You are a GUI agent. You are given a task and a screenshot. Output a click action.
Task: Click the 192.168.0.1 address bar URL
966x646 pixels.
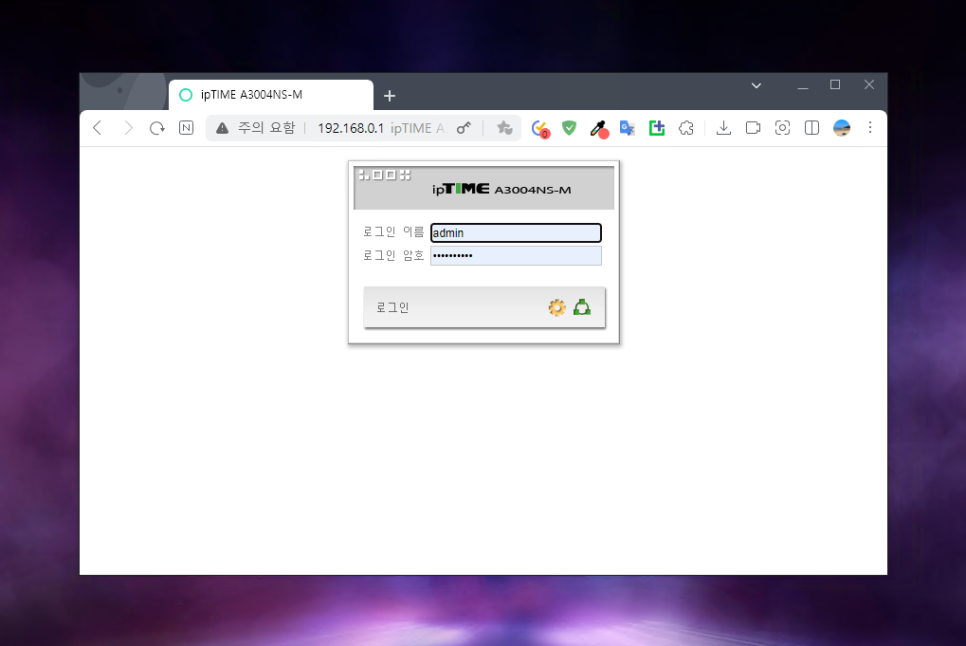[x=351, y=128]
